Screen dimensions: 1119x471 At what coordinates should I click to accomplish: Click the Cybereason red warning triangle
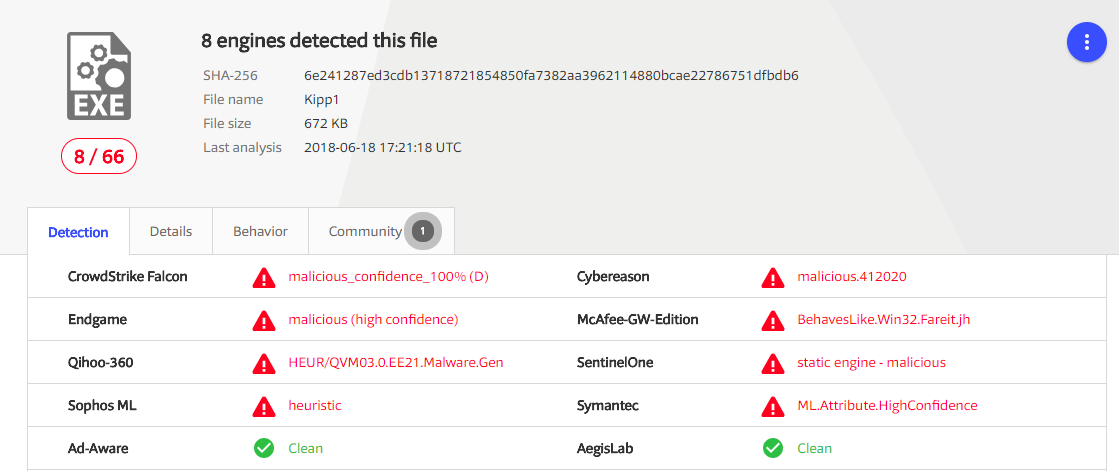pos(773,277)
